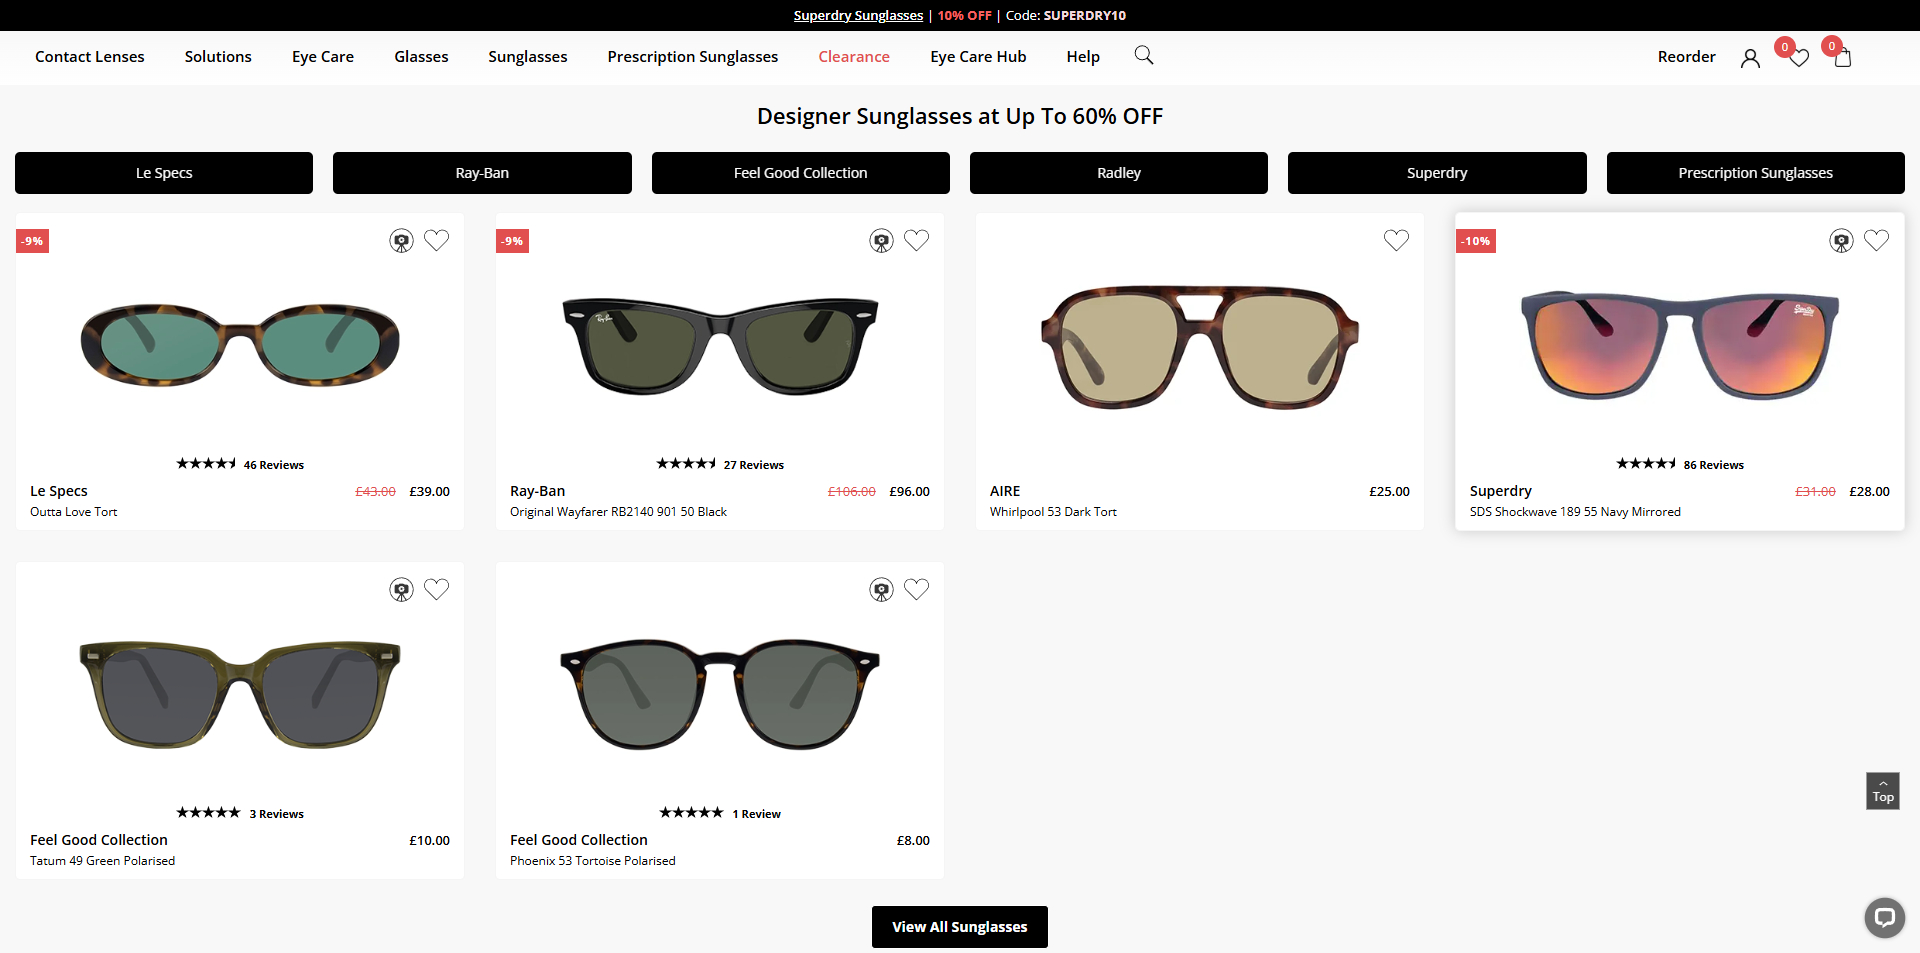Image resolution: width=1920 pixels, height=953 pixels.
Task: Open the Clearance menu item
Action: point(854,57)
